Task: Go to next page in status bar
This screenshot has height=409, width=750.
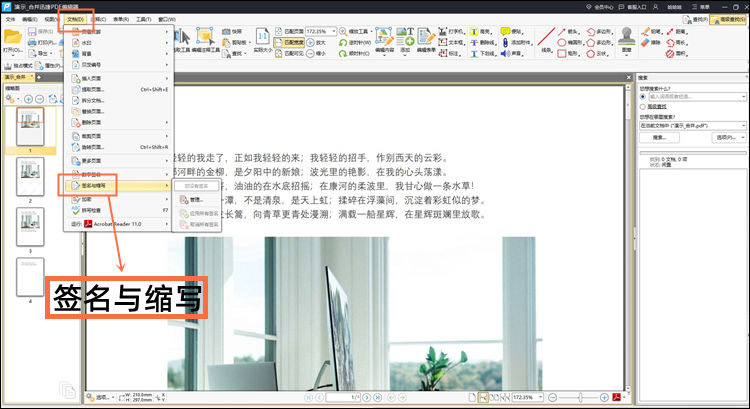Action: click(x=367, y=397)
